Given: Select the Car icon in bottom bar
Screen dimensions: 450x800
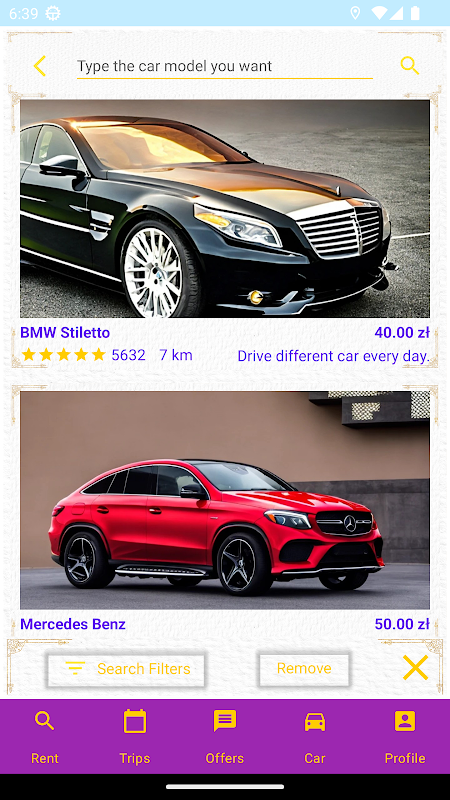Looking at the screenshot, I should coord(315,722).
